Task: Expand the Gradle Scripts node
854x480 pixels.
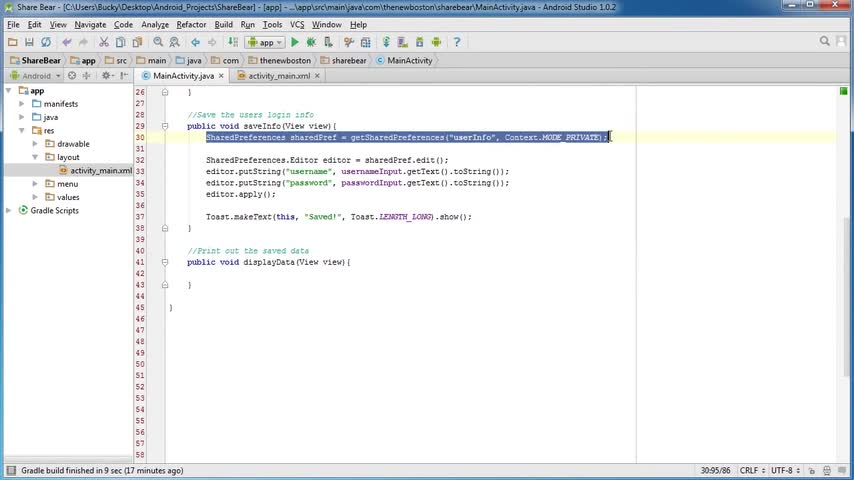Action: pyautogui.click(x=9, y=210)
